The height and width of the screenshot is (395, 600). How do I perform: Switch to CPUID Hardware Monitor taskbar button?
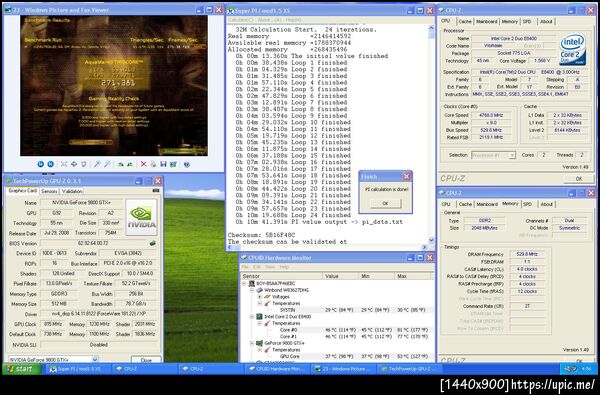pos(278,369)
